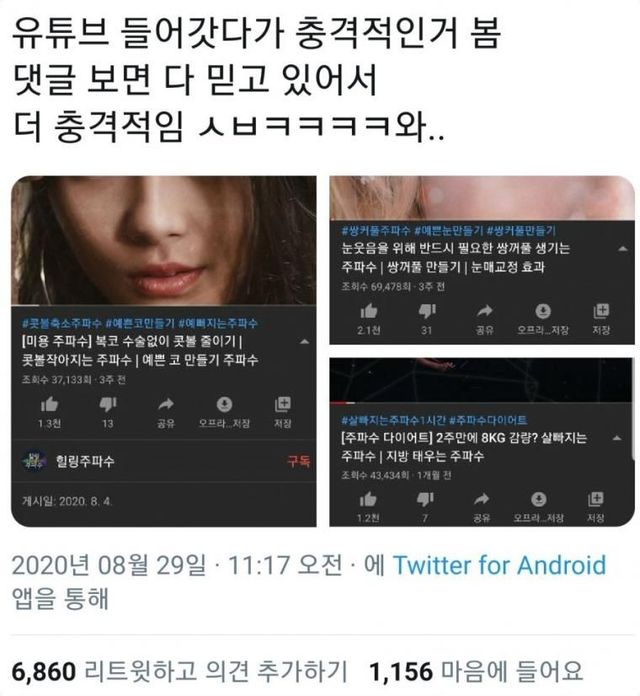Expand the nose video description arrow
This screenshot has height=696, width=640.
click(304, 342)
